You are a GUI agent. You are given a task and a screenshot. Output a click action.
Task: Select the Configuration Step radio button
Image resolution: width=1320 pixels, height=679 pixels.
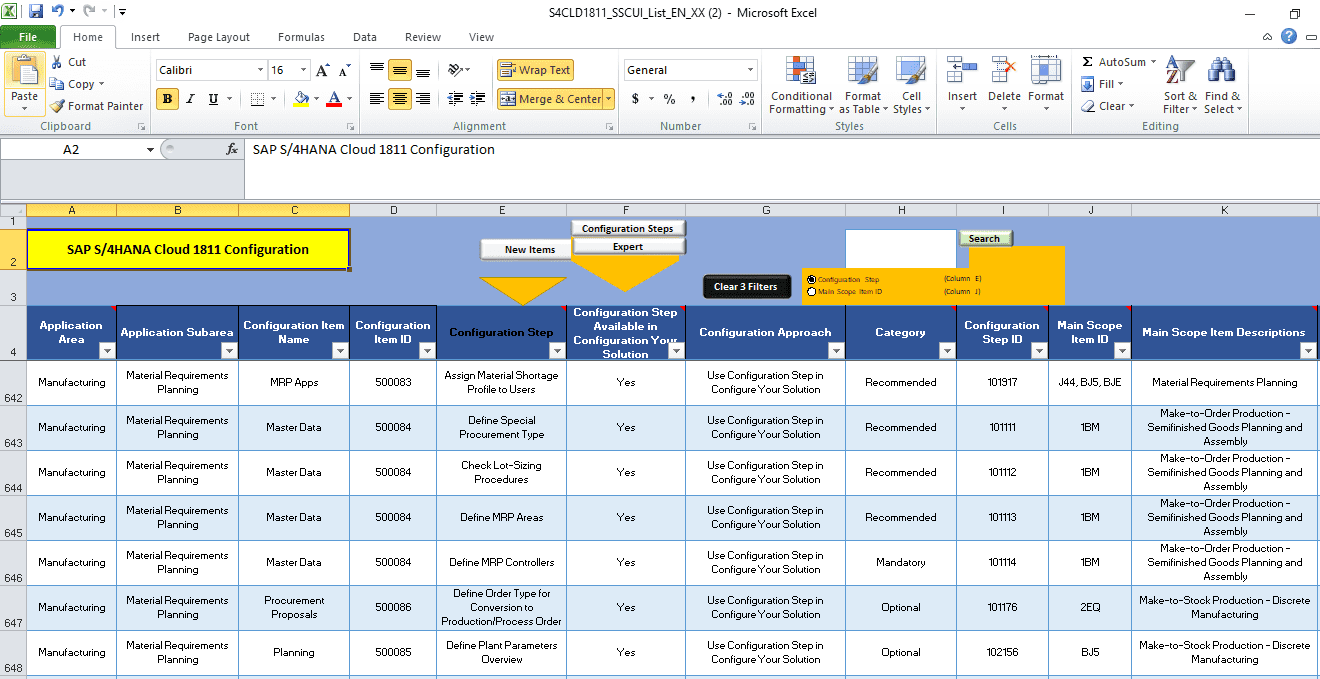(811, 280)
